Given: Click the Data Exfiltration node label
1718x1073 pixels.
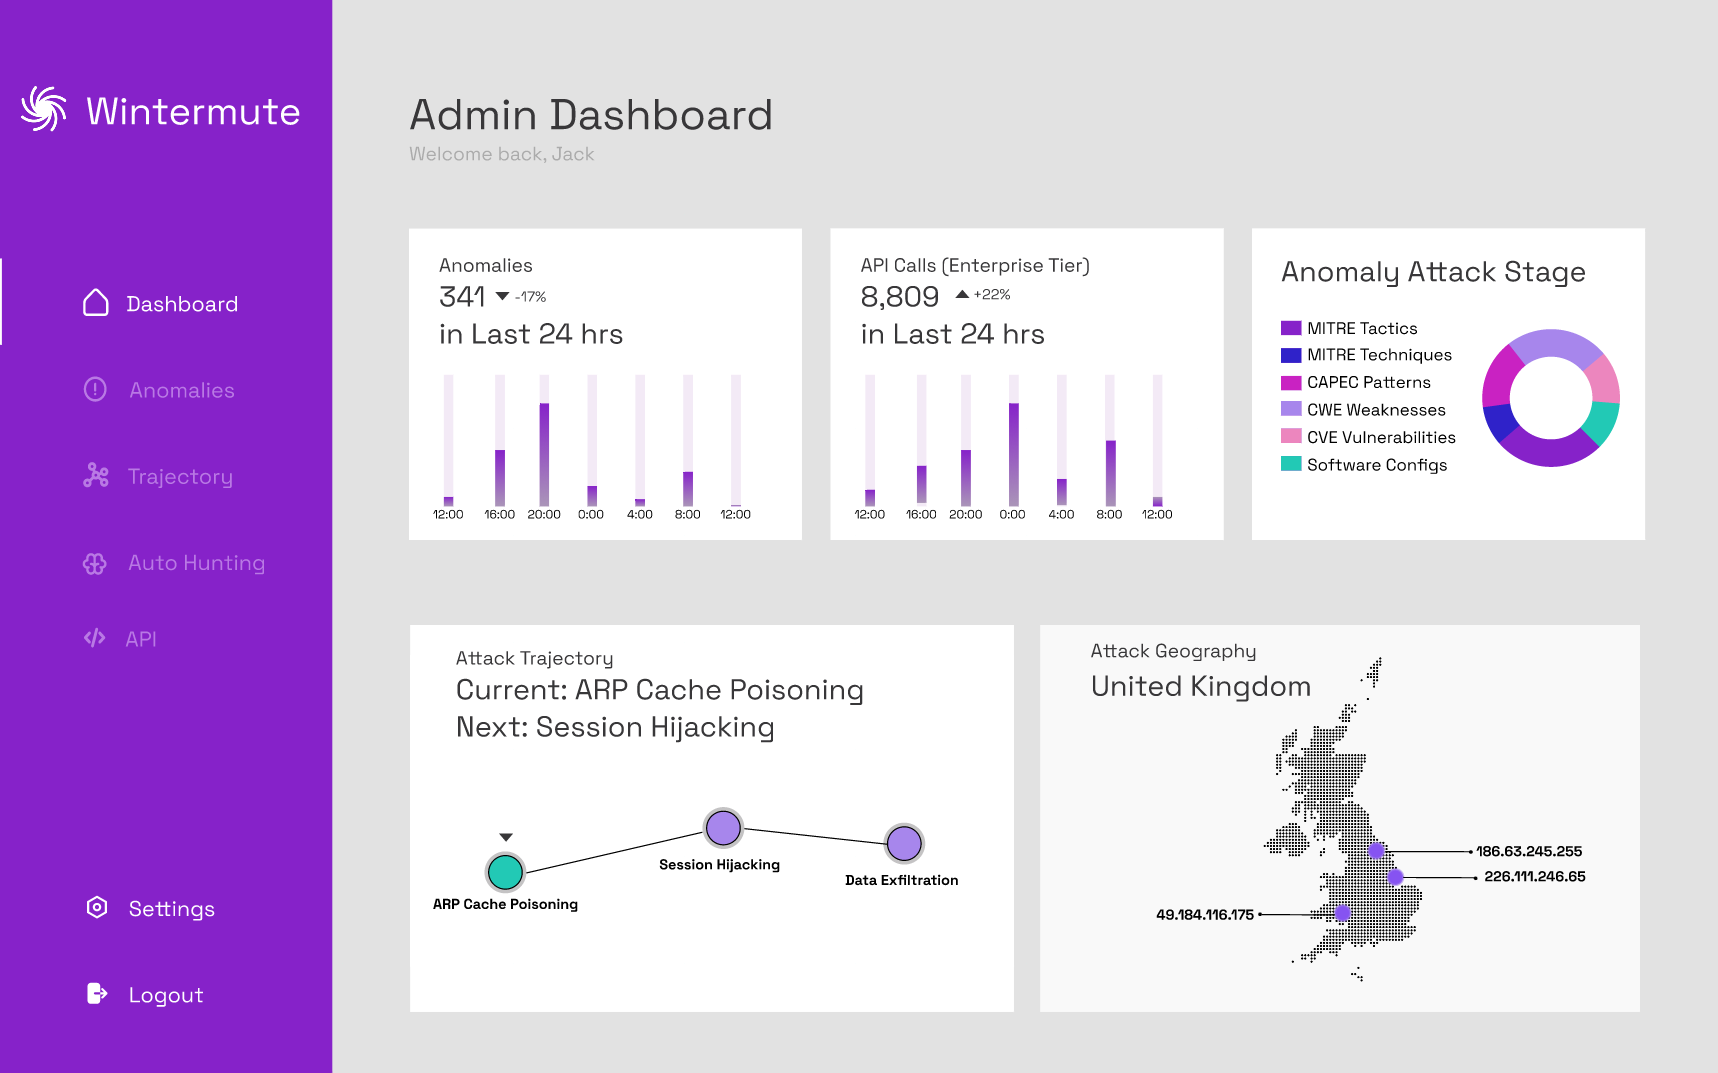Looking at the screenshot, I should (901, 880).
